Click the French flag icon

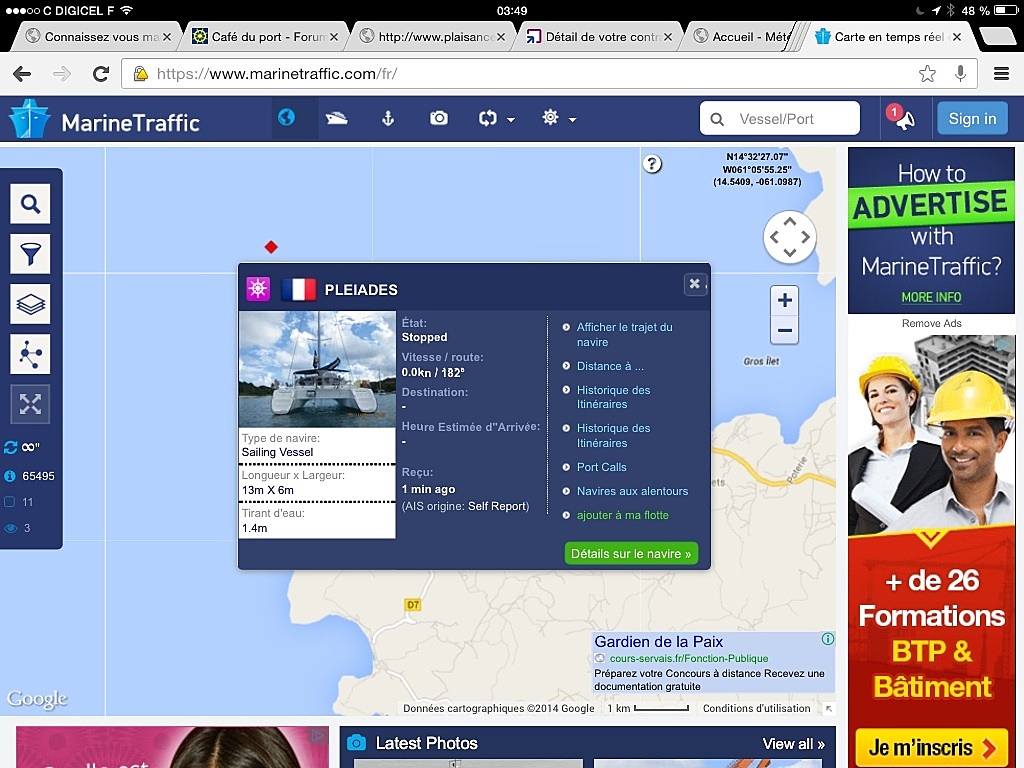tap(298, 289)
